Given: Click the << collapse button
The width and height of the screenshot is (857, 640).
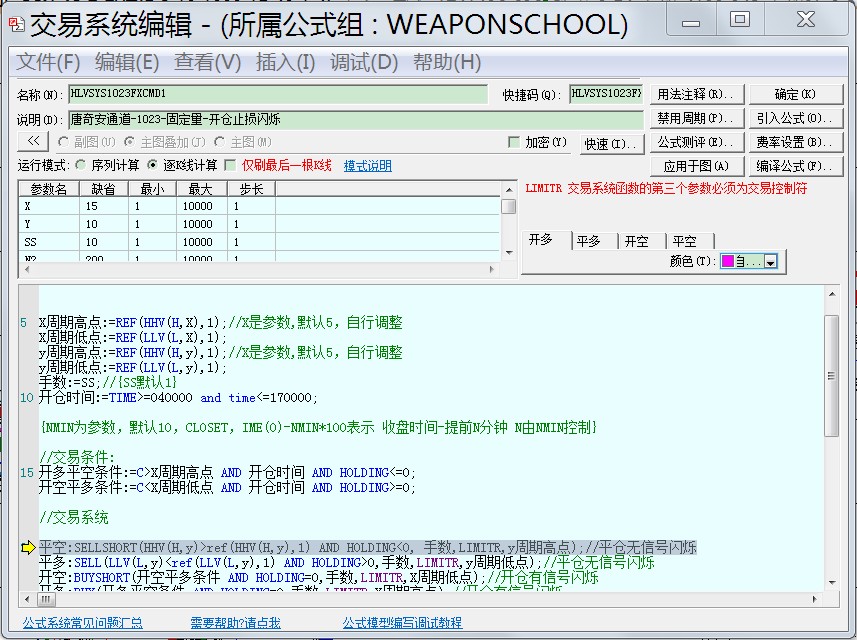Looking at the screenshot, I should (x=33, y=142).
